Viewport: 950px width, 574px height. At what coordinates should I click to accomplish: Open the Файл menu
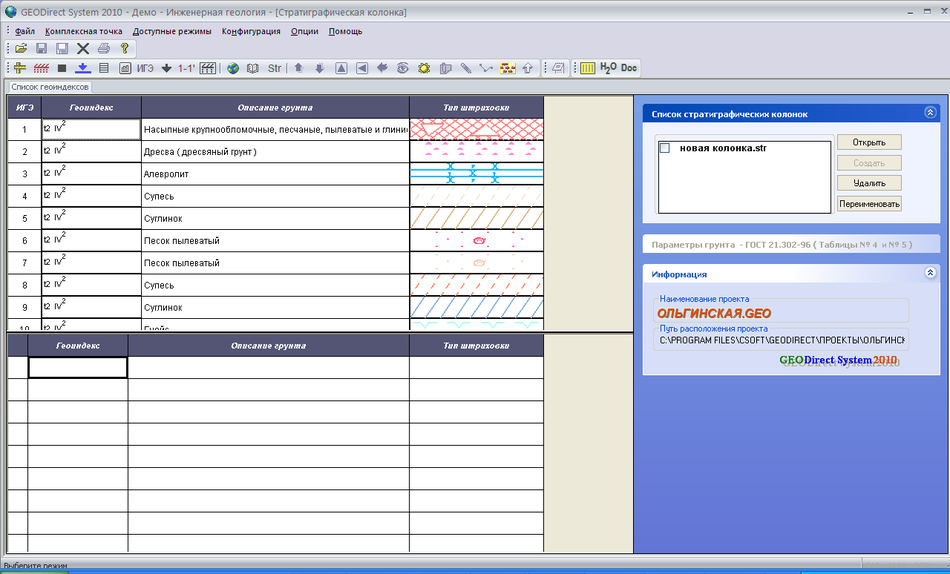click(x=25, y=32)
